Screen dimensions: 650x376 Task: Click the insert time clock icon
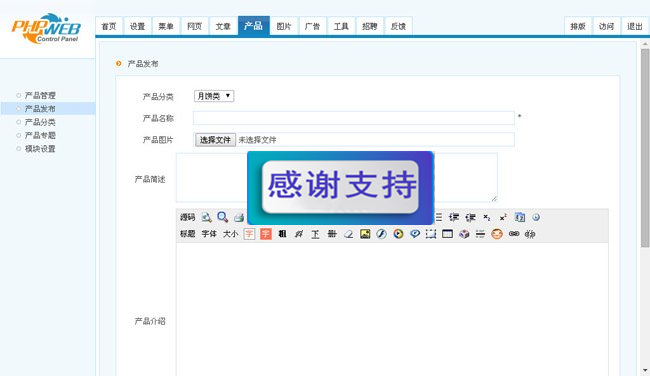(x=536, y=217)
